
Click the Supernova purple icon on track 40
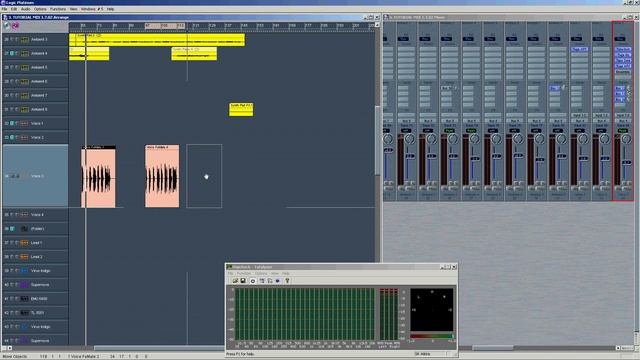pos(24,285)
